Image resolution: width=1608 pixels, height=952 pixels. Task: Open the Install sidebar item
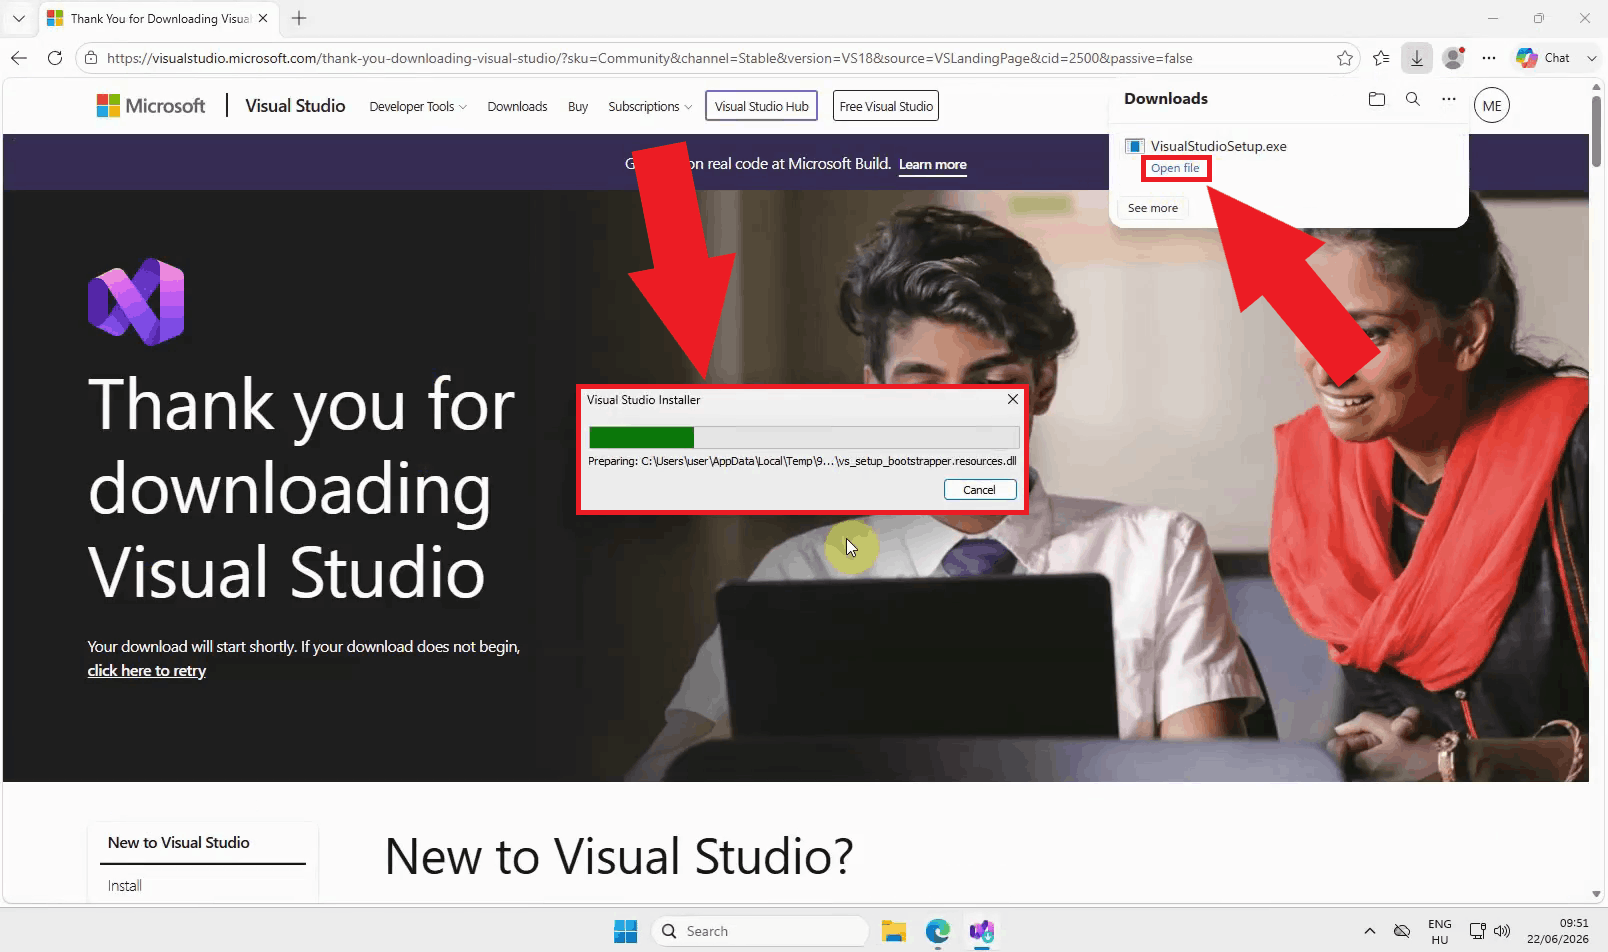(x=125, y=886)
